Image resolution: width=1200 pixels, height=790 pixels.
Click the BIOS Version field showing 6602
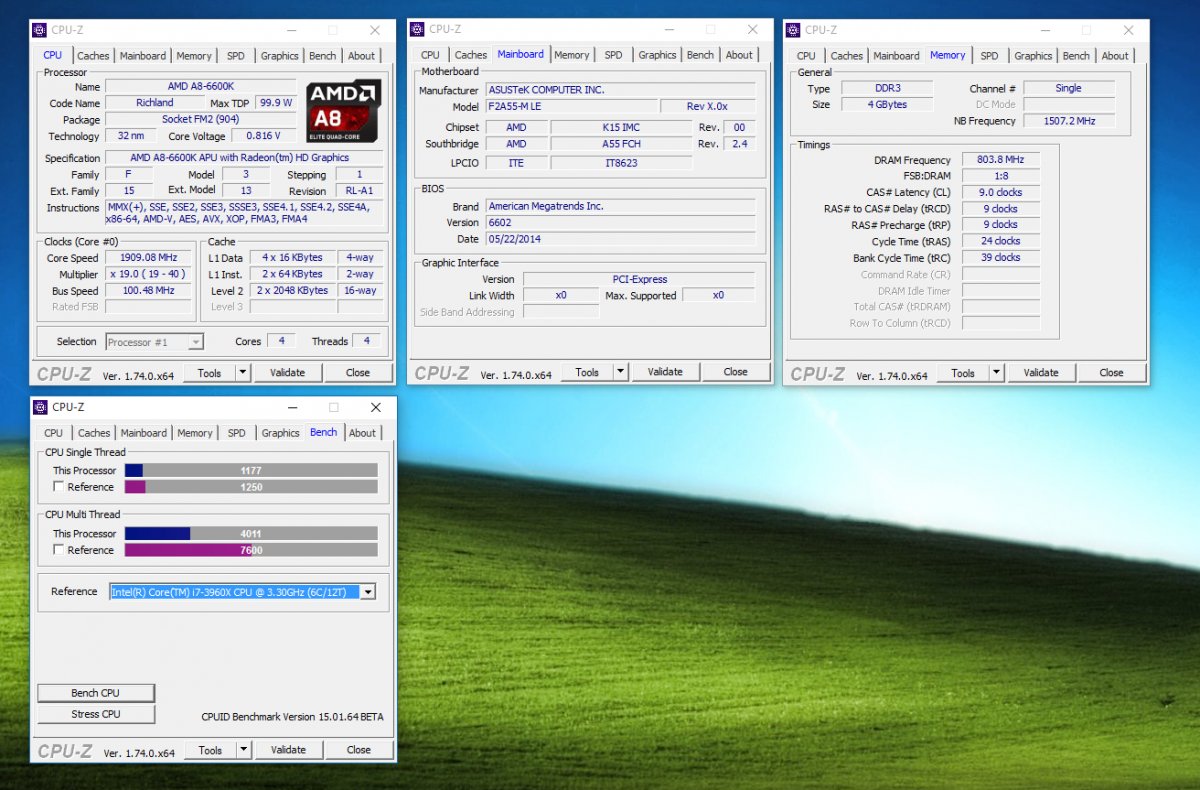pos(620,222)
